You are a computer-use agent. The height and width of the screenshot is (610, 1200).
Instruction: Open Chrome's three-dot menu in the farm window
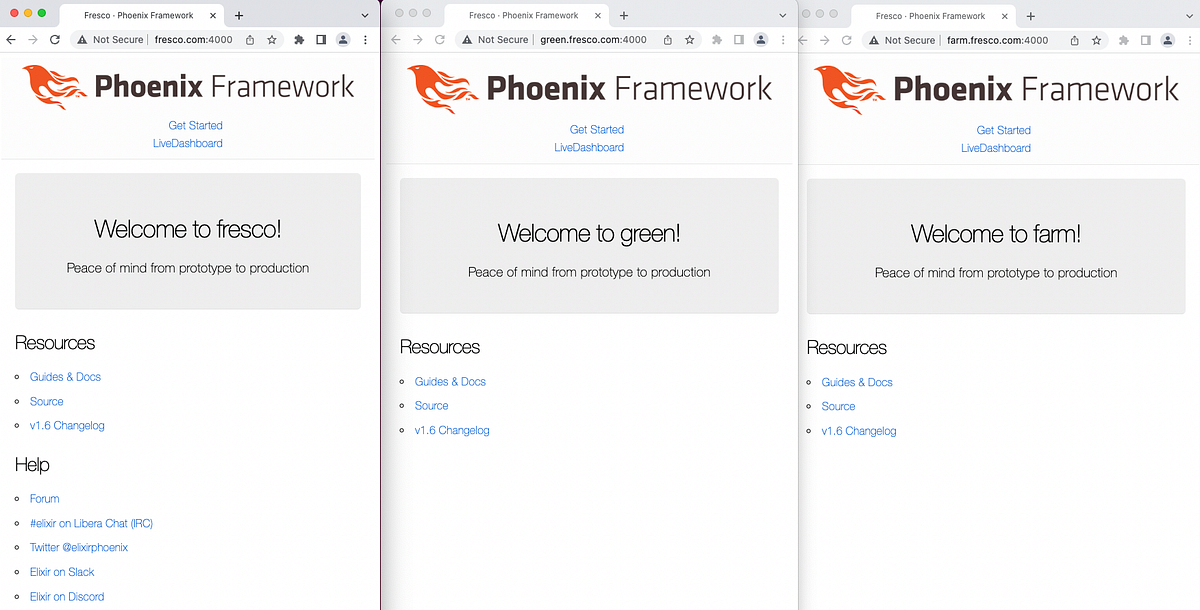[x=1192, y=40]
